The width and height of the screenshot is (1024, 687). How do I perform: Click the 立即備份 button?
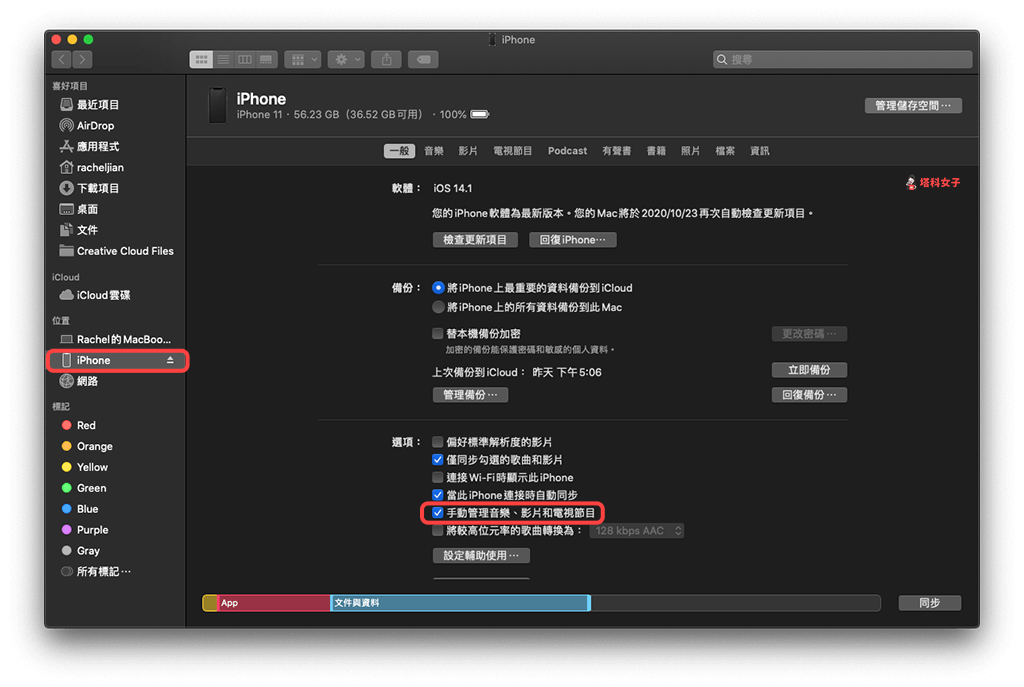[809, 370]
